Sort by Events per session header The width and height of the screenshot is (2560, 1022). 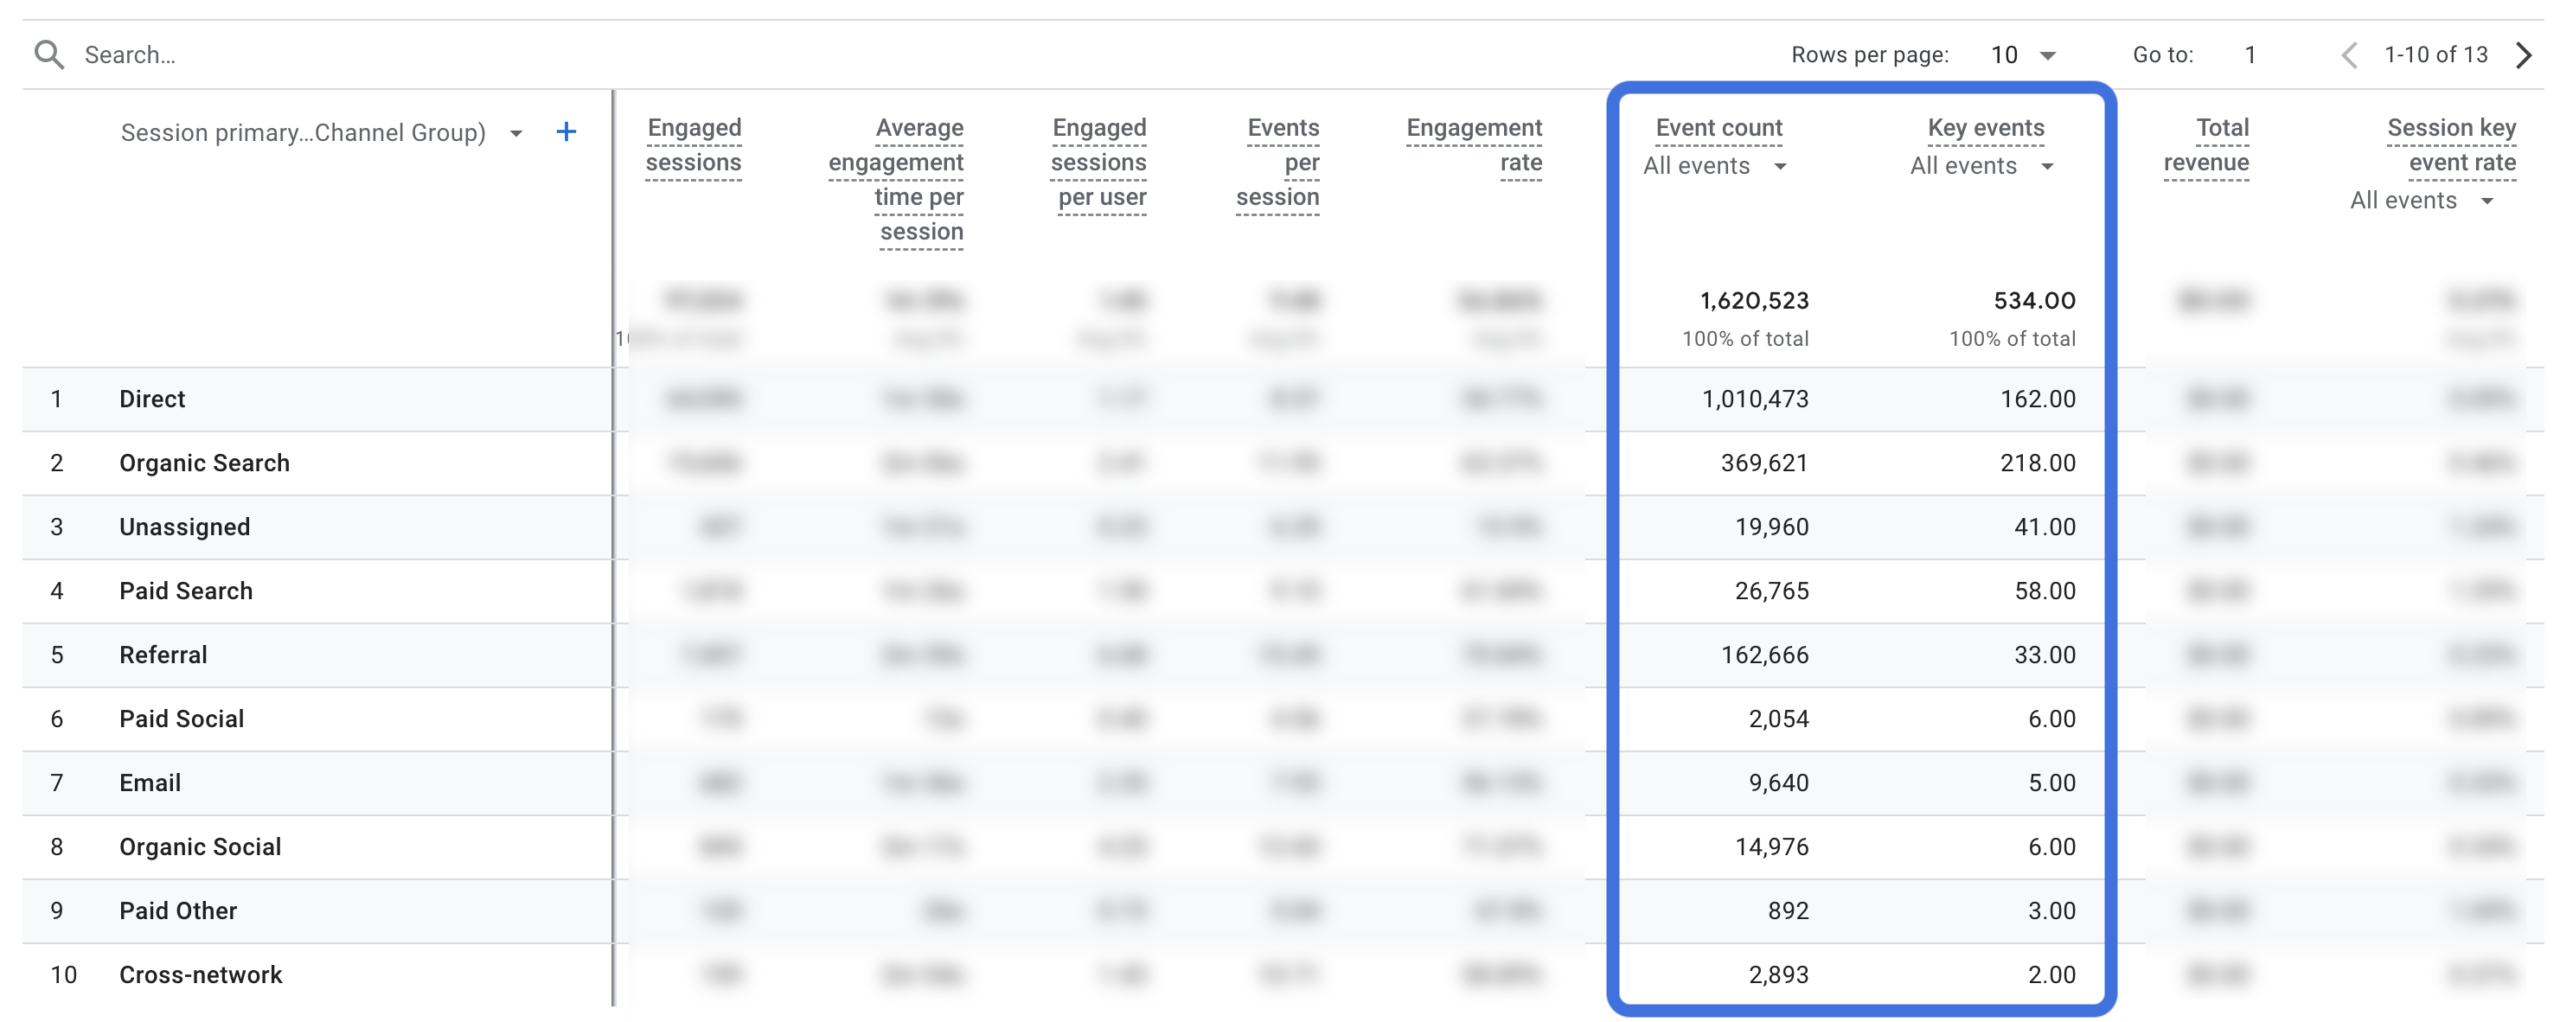[1278, 162]
